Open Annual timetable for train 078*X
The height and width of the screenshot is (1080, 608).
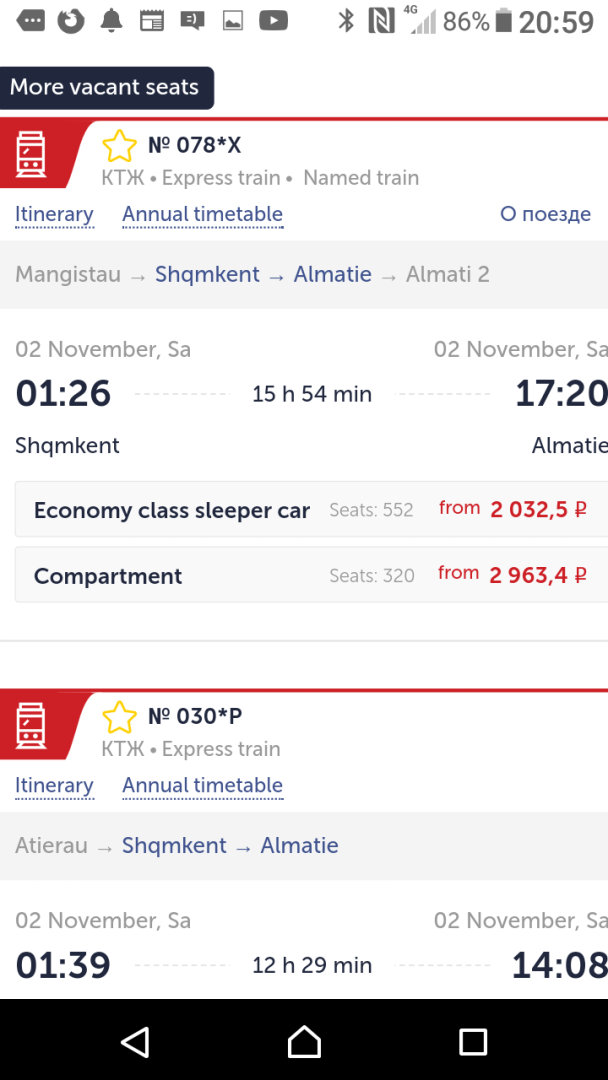(x=202, y=214)
